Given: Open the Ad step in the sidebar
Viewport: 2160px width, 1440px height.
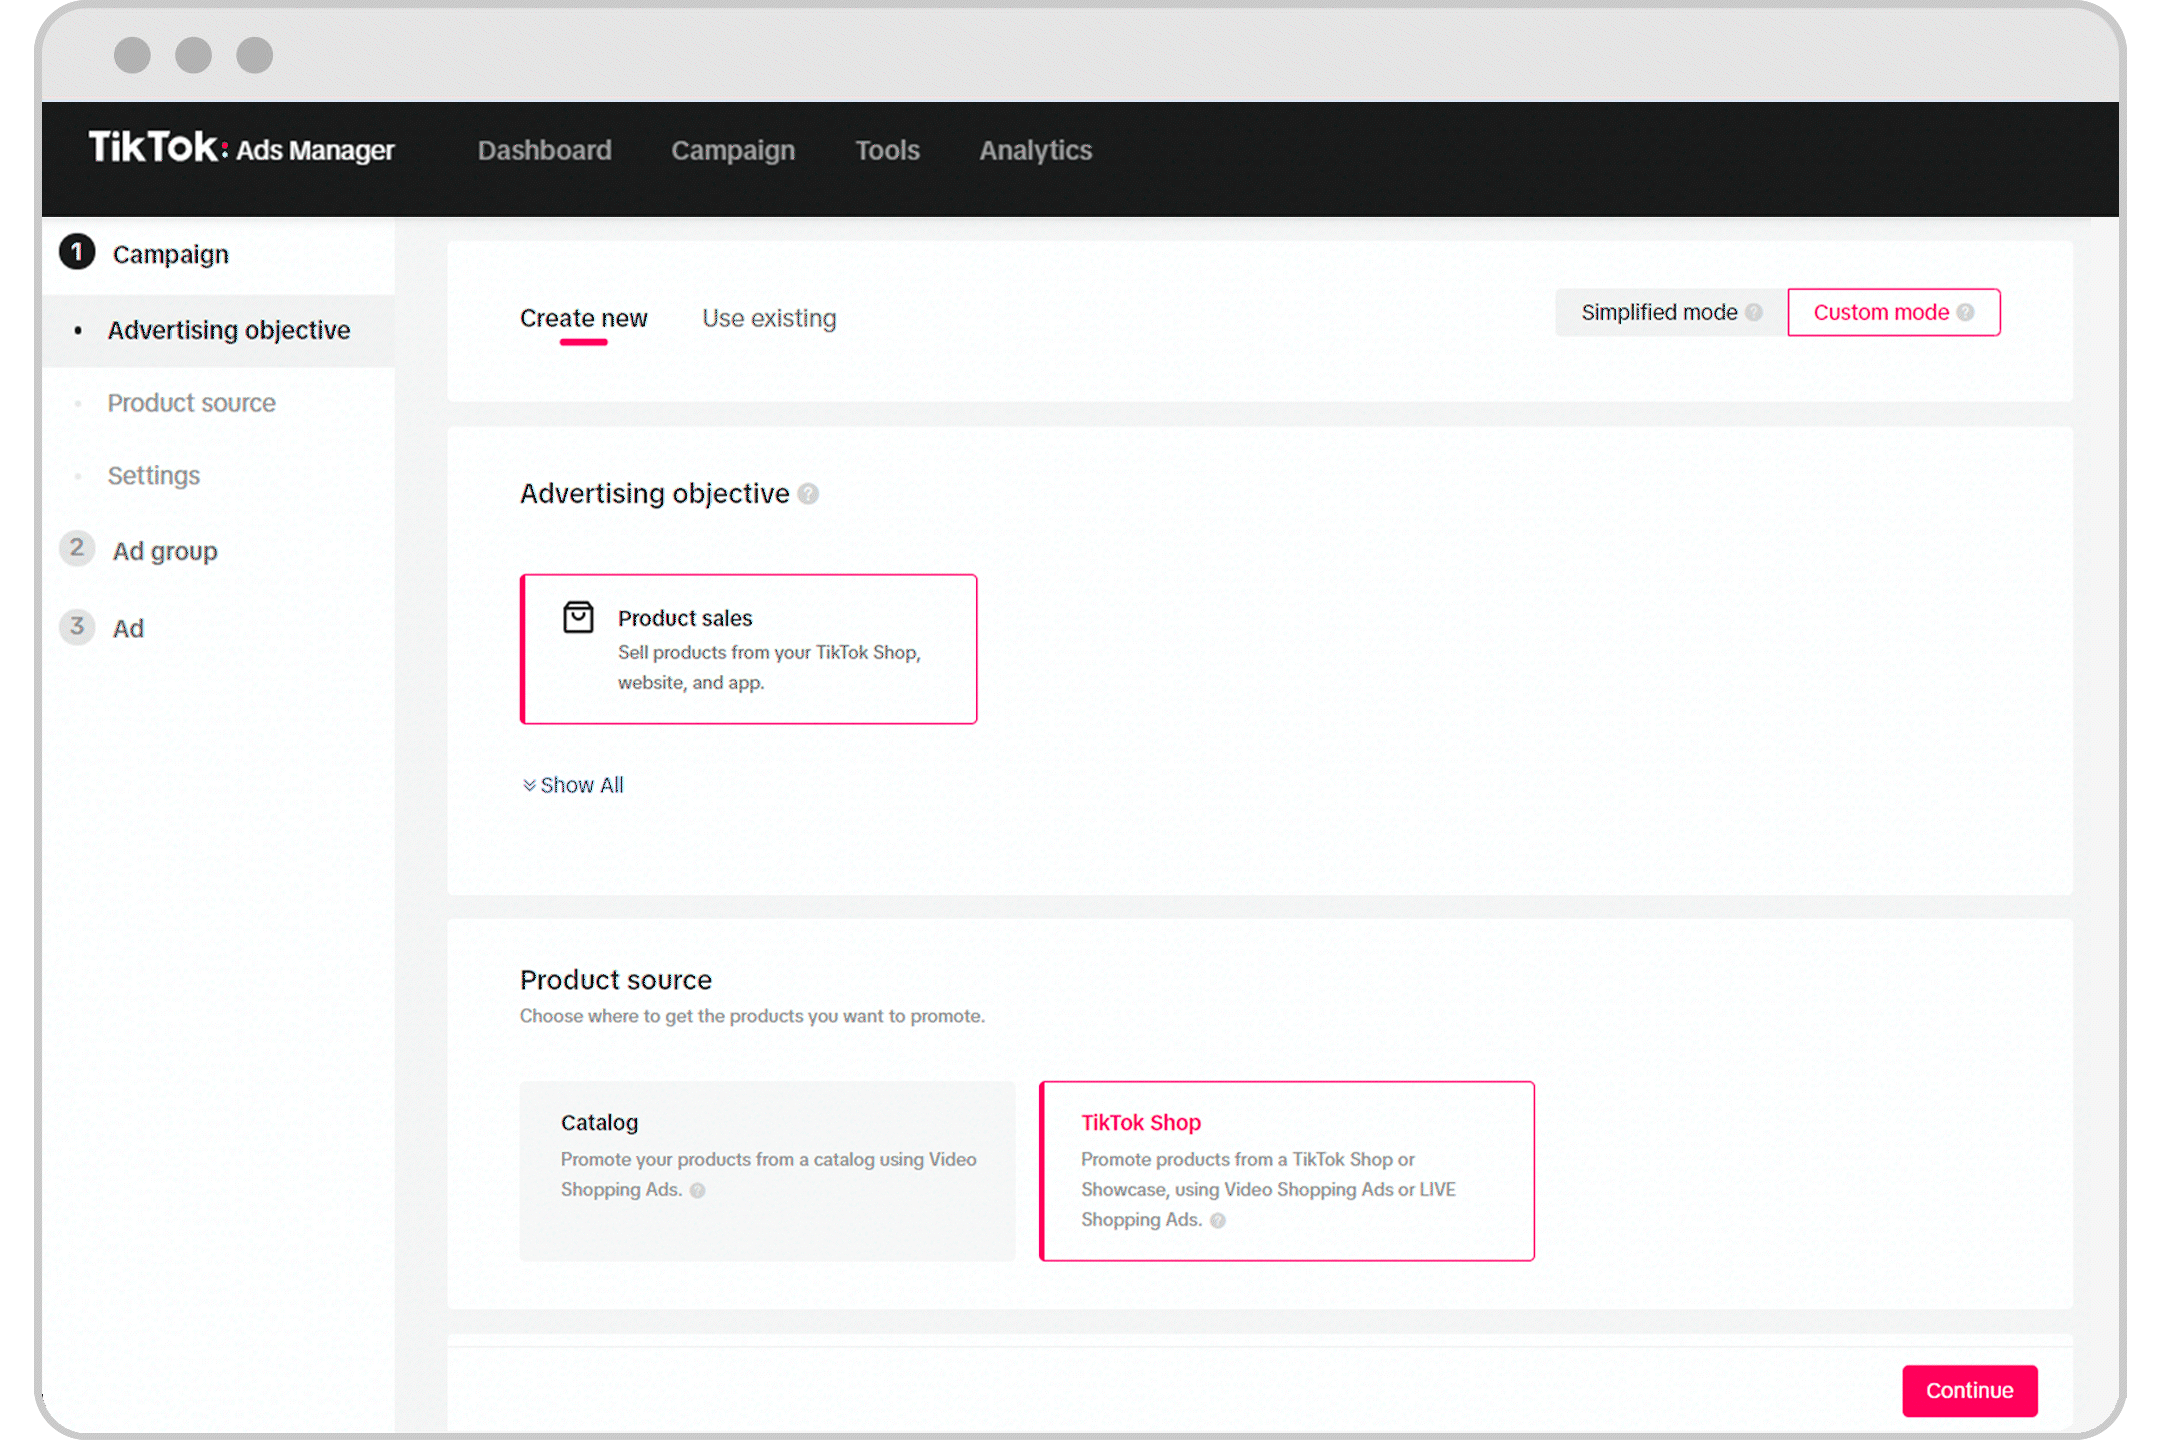Looking at the screenshot, I should coord(128,628).
